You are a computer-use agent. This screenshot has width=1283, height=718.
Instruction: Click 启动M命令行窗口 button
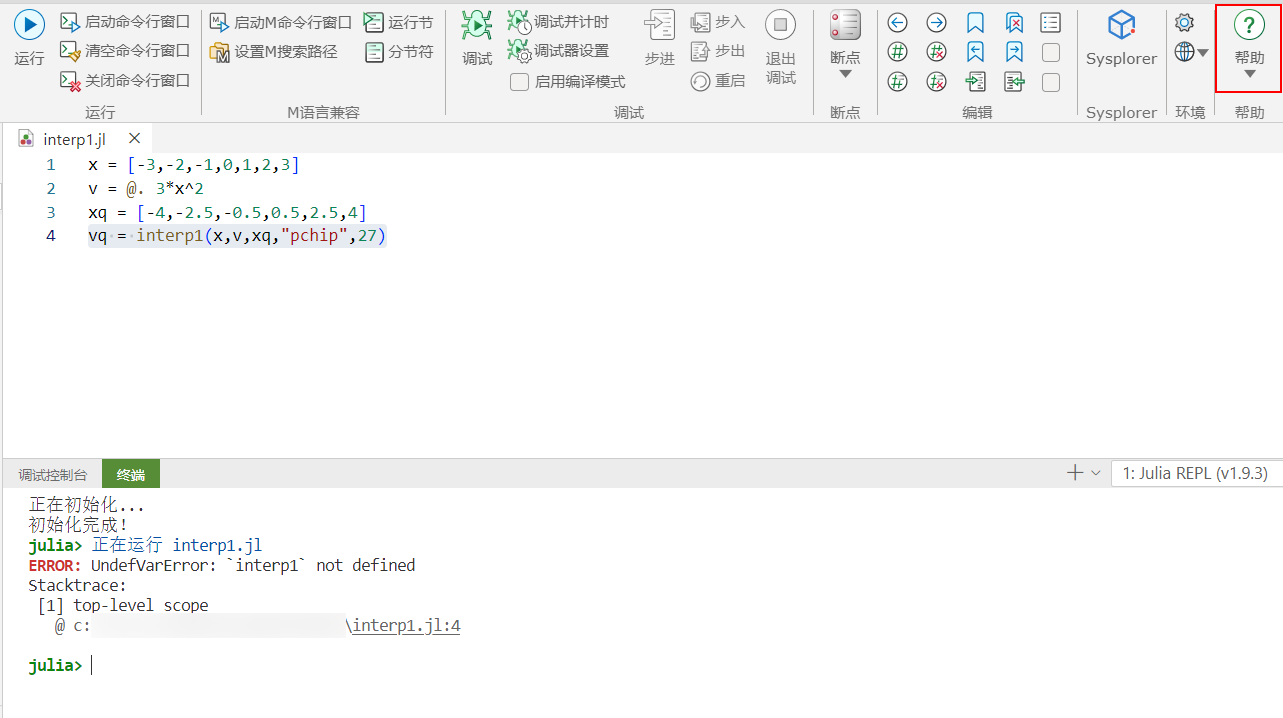point(281,22)
